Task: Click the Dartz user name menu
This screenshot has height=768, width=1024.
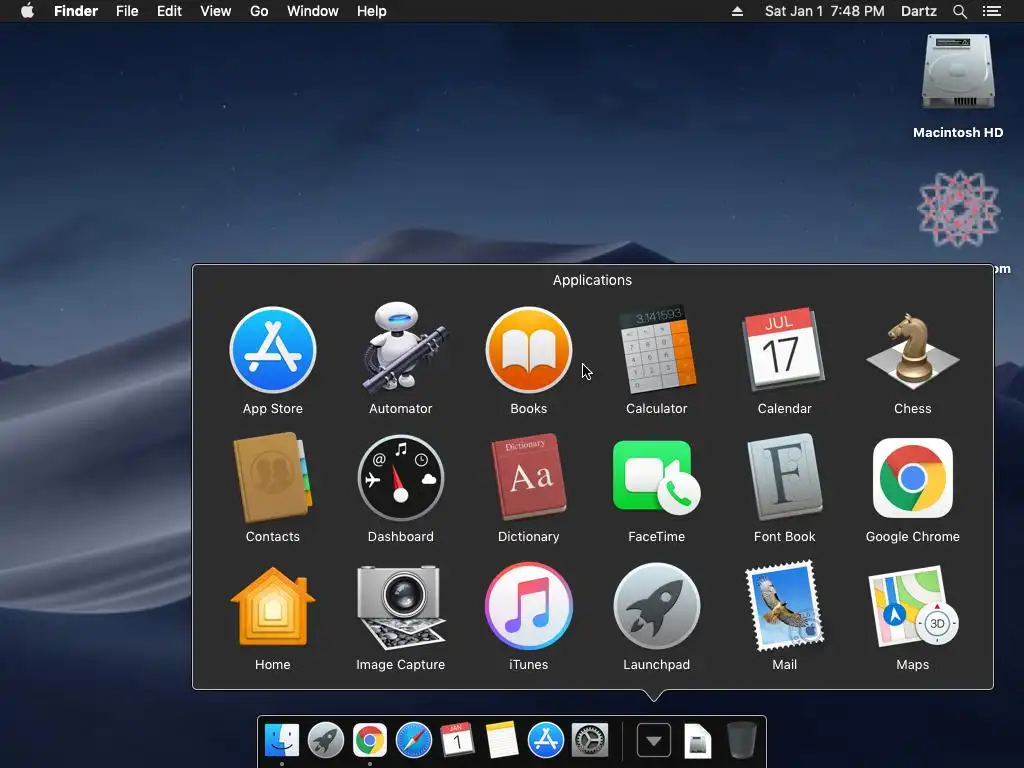Action: click(x=918, y=11)
